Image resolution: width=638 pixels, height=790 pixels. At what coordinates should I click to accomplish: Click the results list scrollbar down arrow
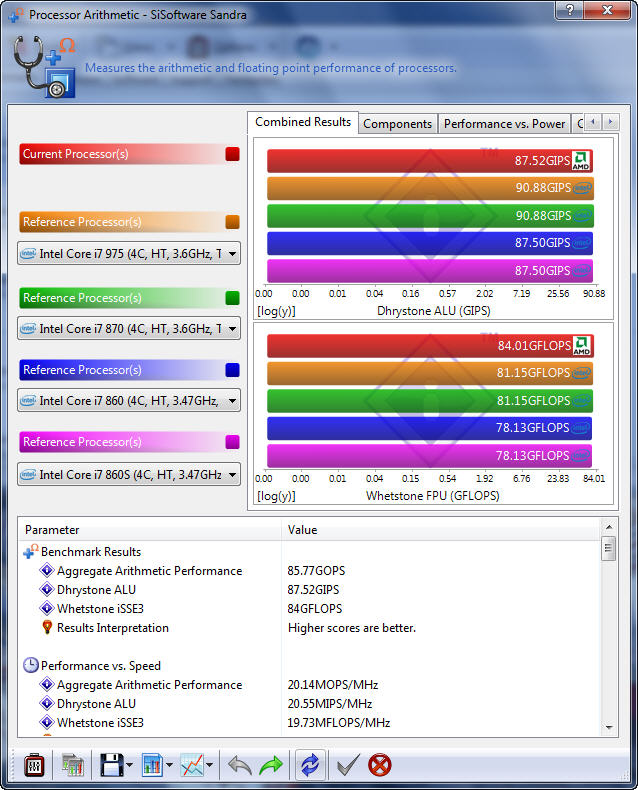tap(609, 728)
